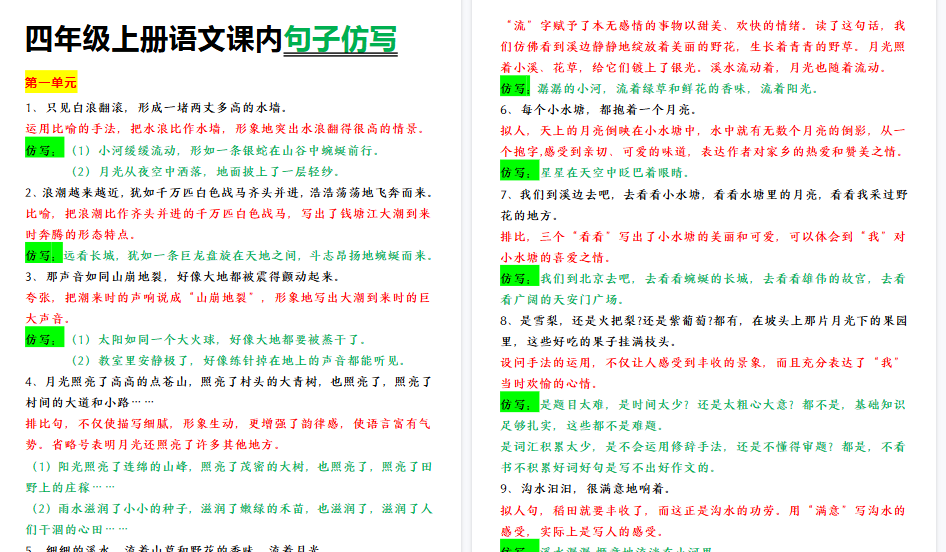Screen dimensions: 946x552
Task: Click the green line "书不积累好词好句是写不出好作文的"
Action: pos(609,468)
